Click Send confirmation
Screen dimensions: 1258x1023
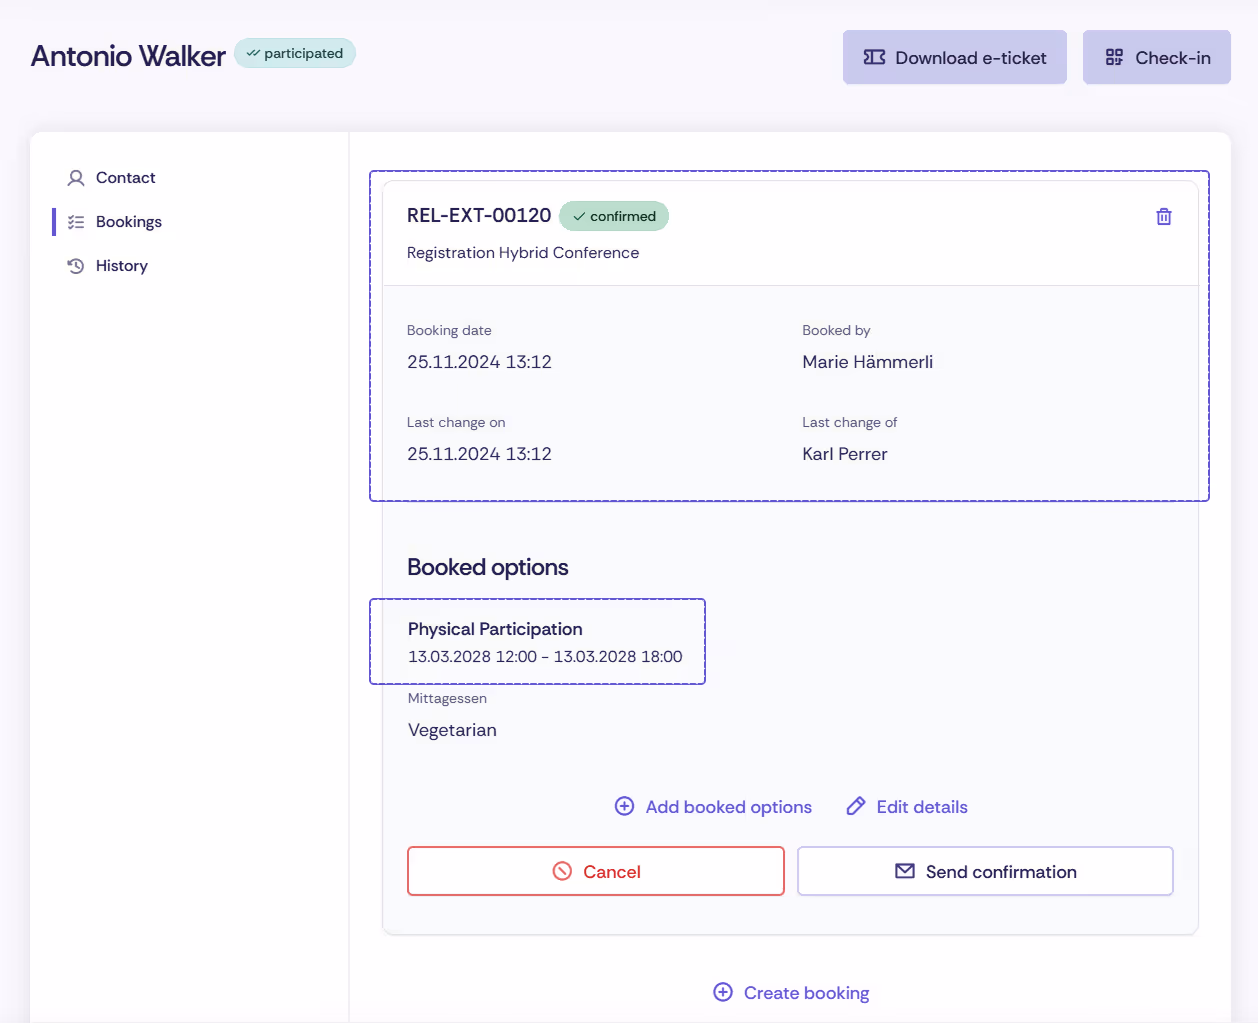coord(985,870)
